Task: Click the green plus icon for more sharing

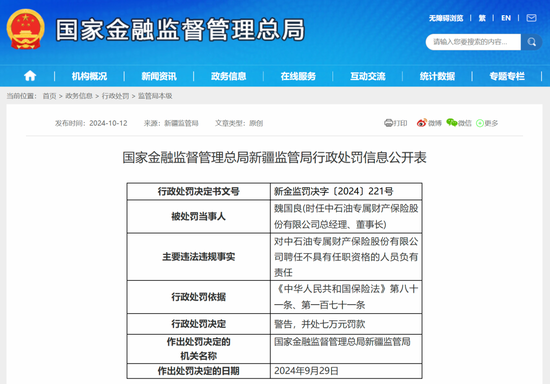Action: point(480,123)
